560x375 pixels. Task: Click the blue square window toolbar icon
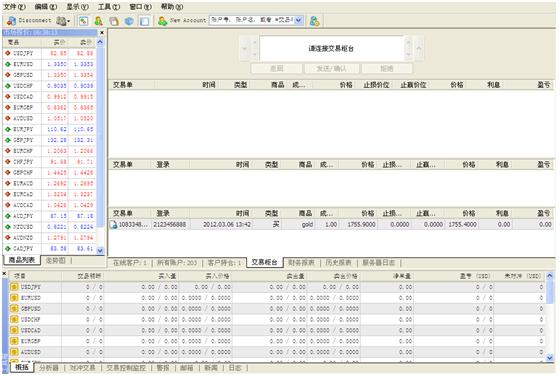[x=144, y=21]
